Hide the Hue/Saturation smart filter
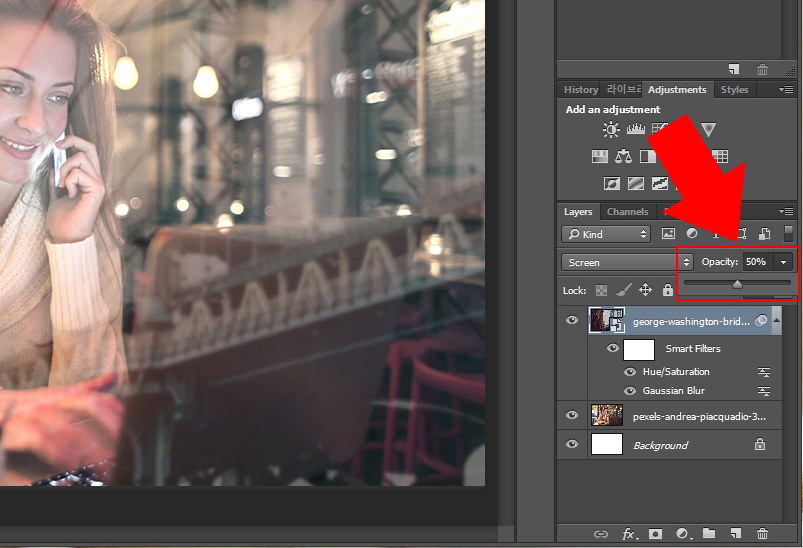803x548 pixels. point(630,372)
